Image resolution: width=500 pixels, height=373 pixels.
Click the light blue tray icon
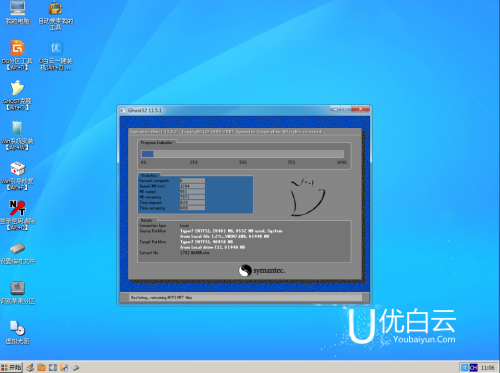pyautogui.click(x=464, y=368)
